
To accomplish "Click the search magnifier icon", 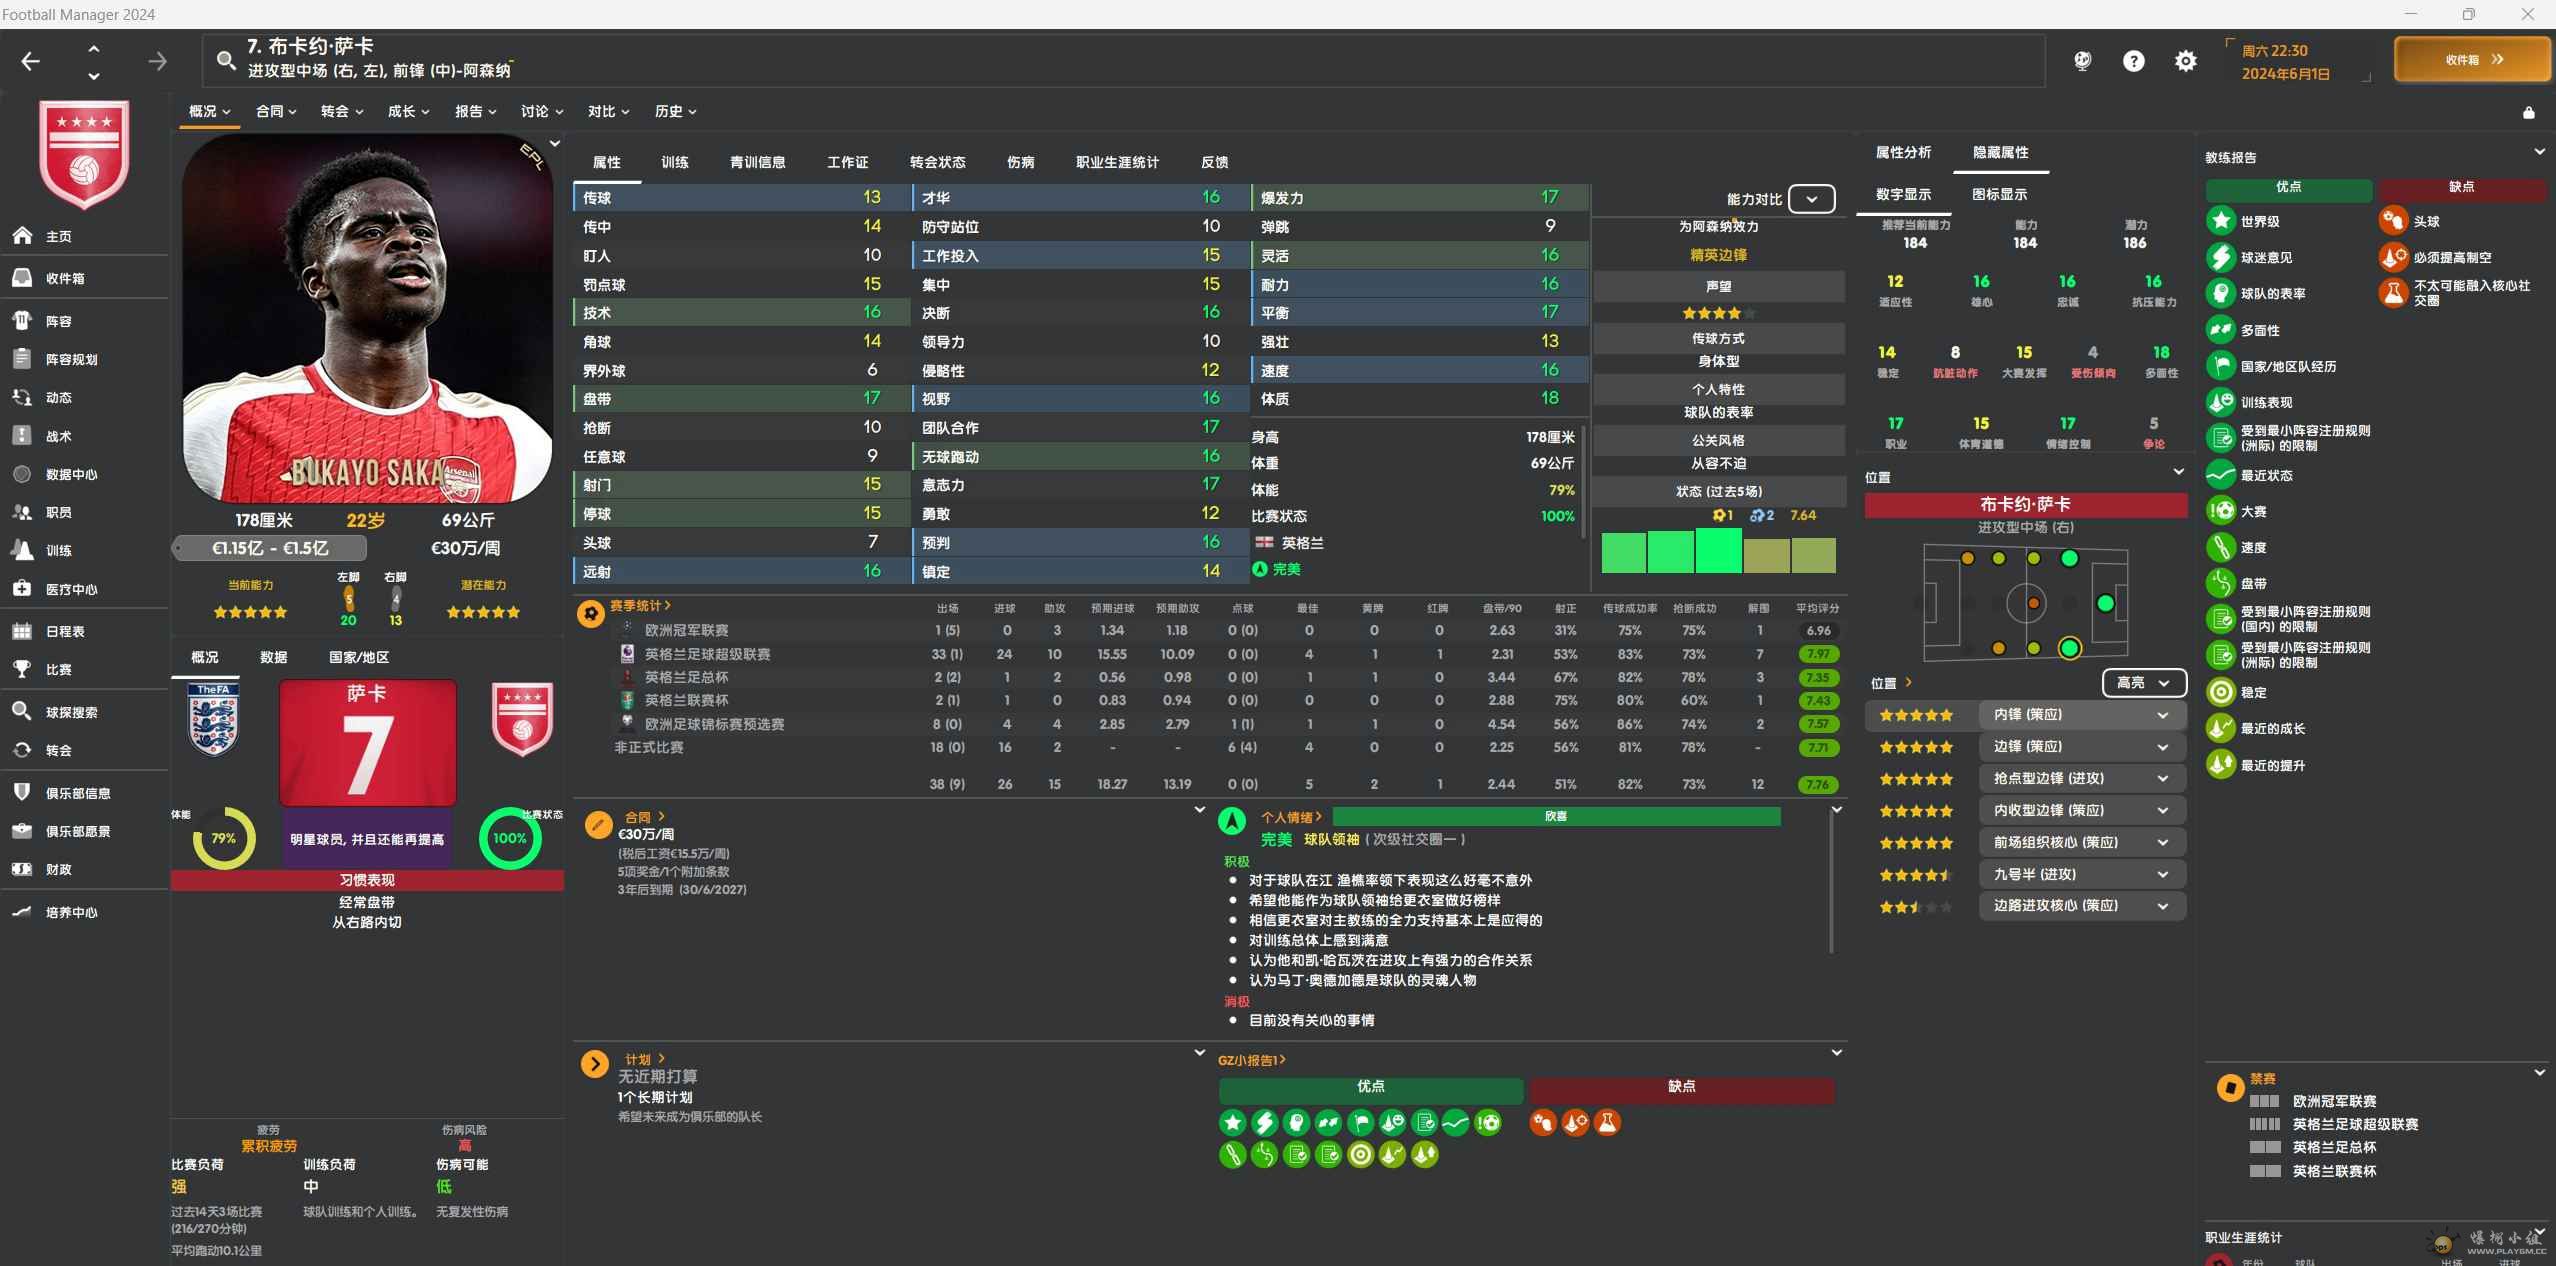I will [x=227, y=61].
